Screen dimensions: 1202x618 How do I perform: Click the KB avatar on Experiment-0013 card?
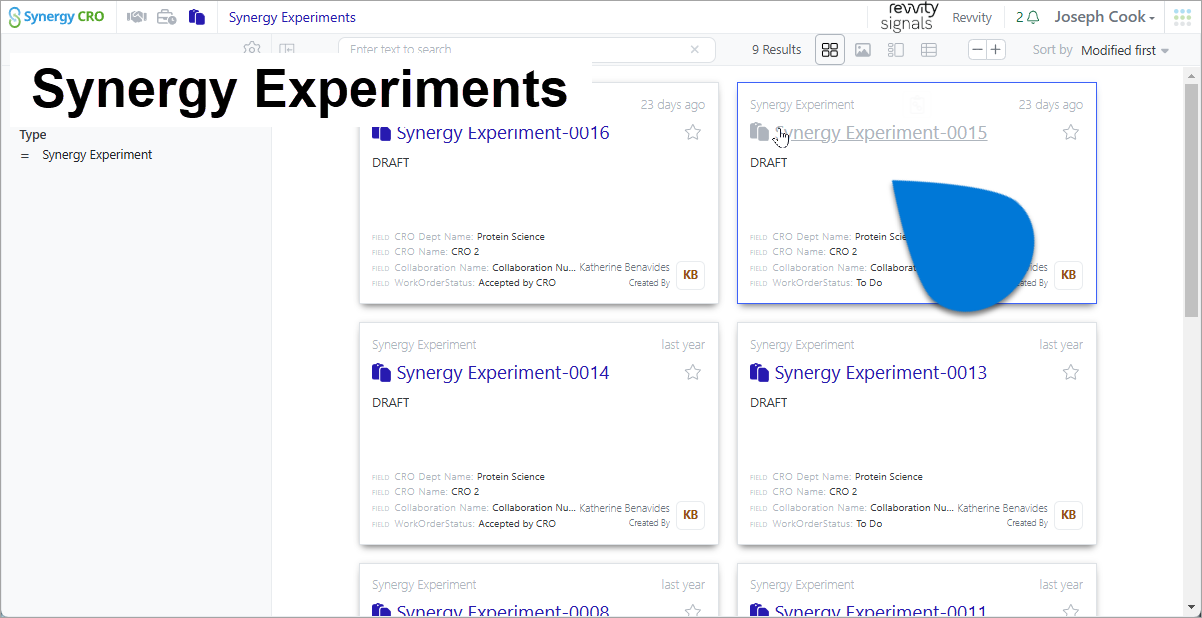[x=1068, y=515]
